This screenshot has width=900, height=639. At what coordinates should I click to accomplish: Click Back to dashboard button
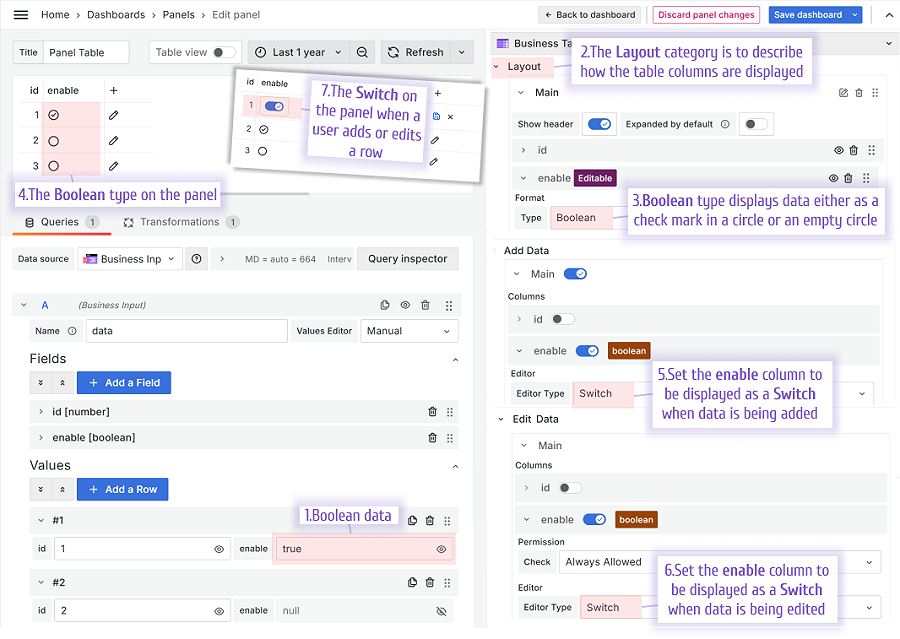(590, 15)
